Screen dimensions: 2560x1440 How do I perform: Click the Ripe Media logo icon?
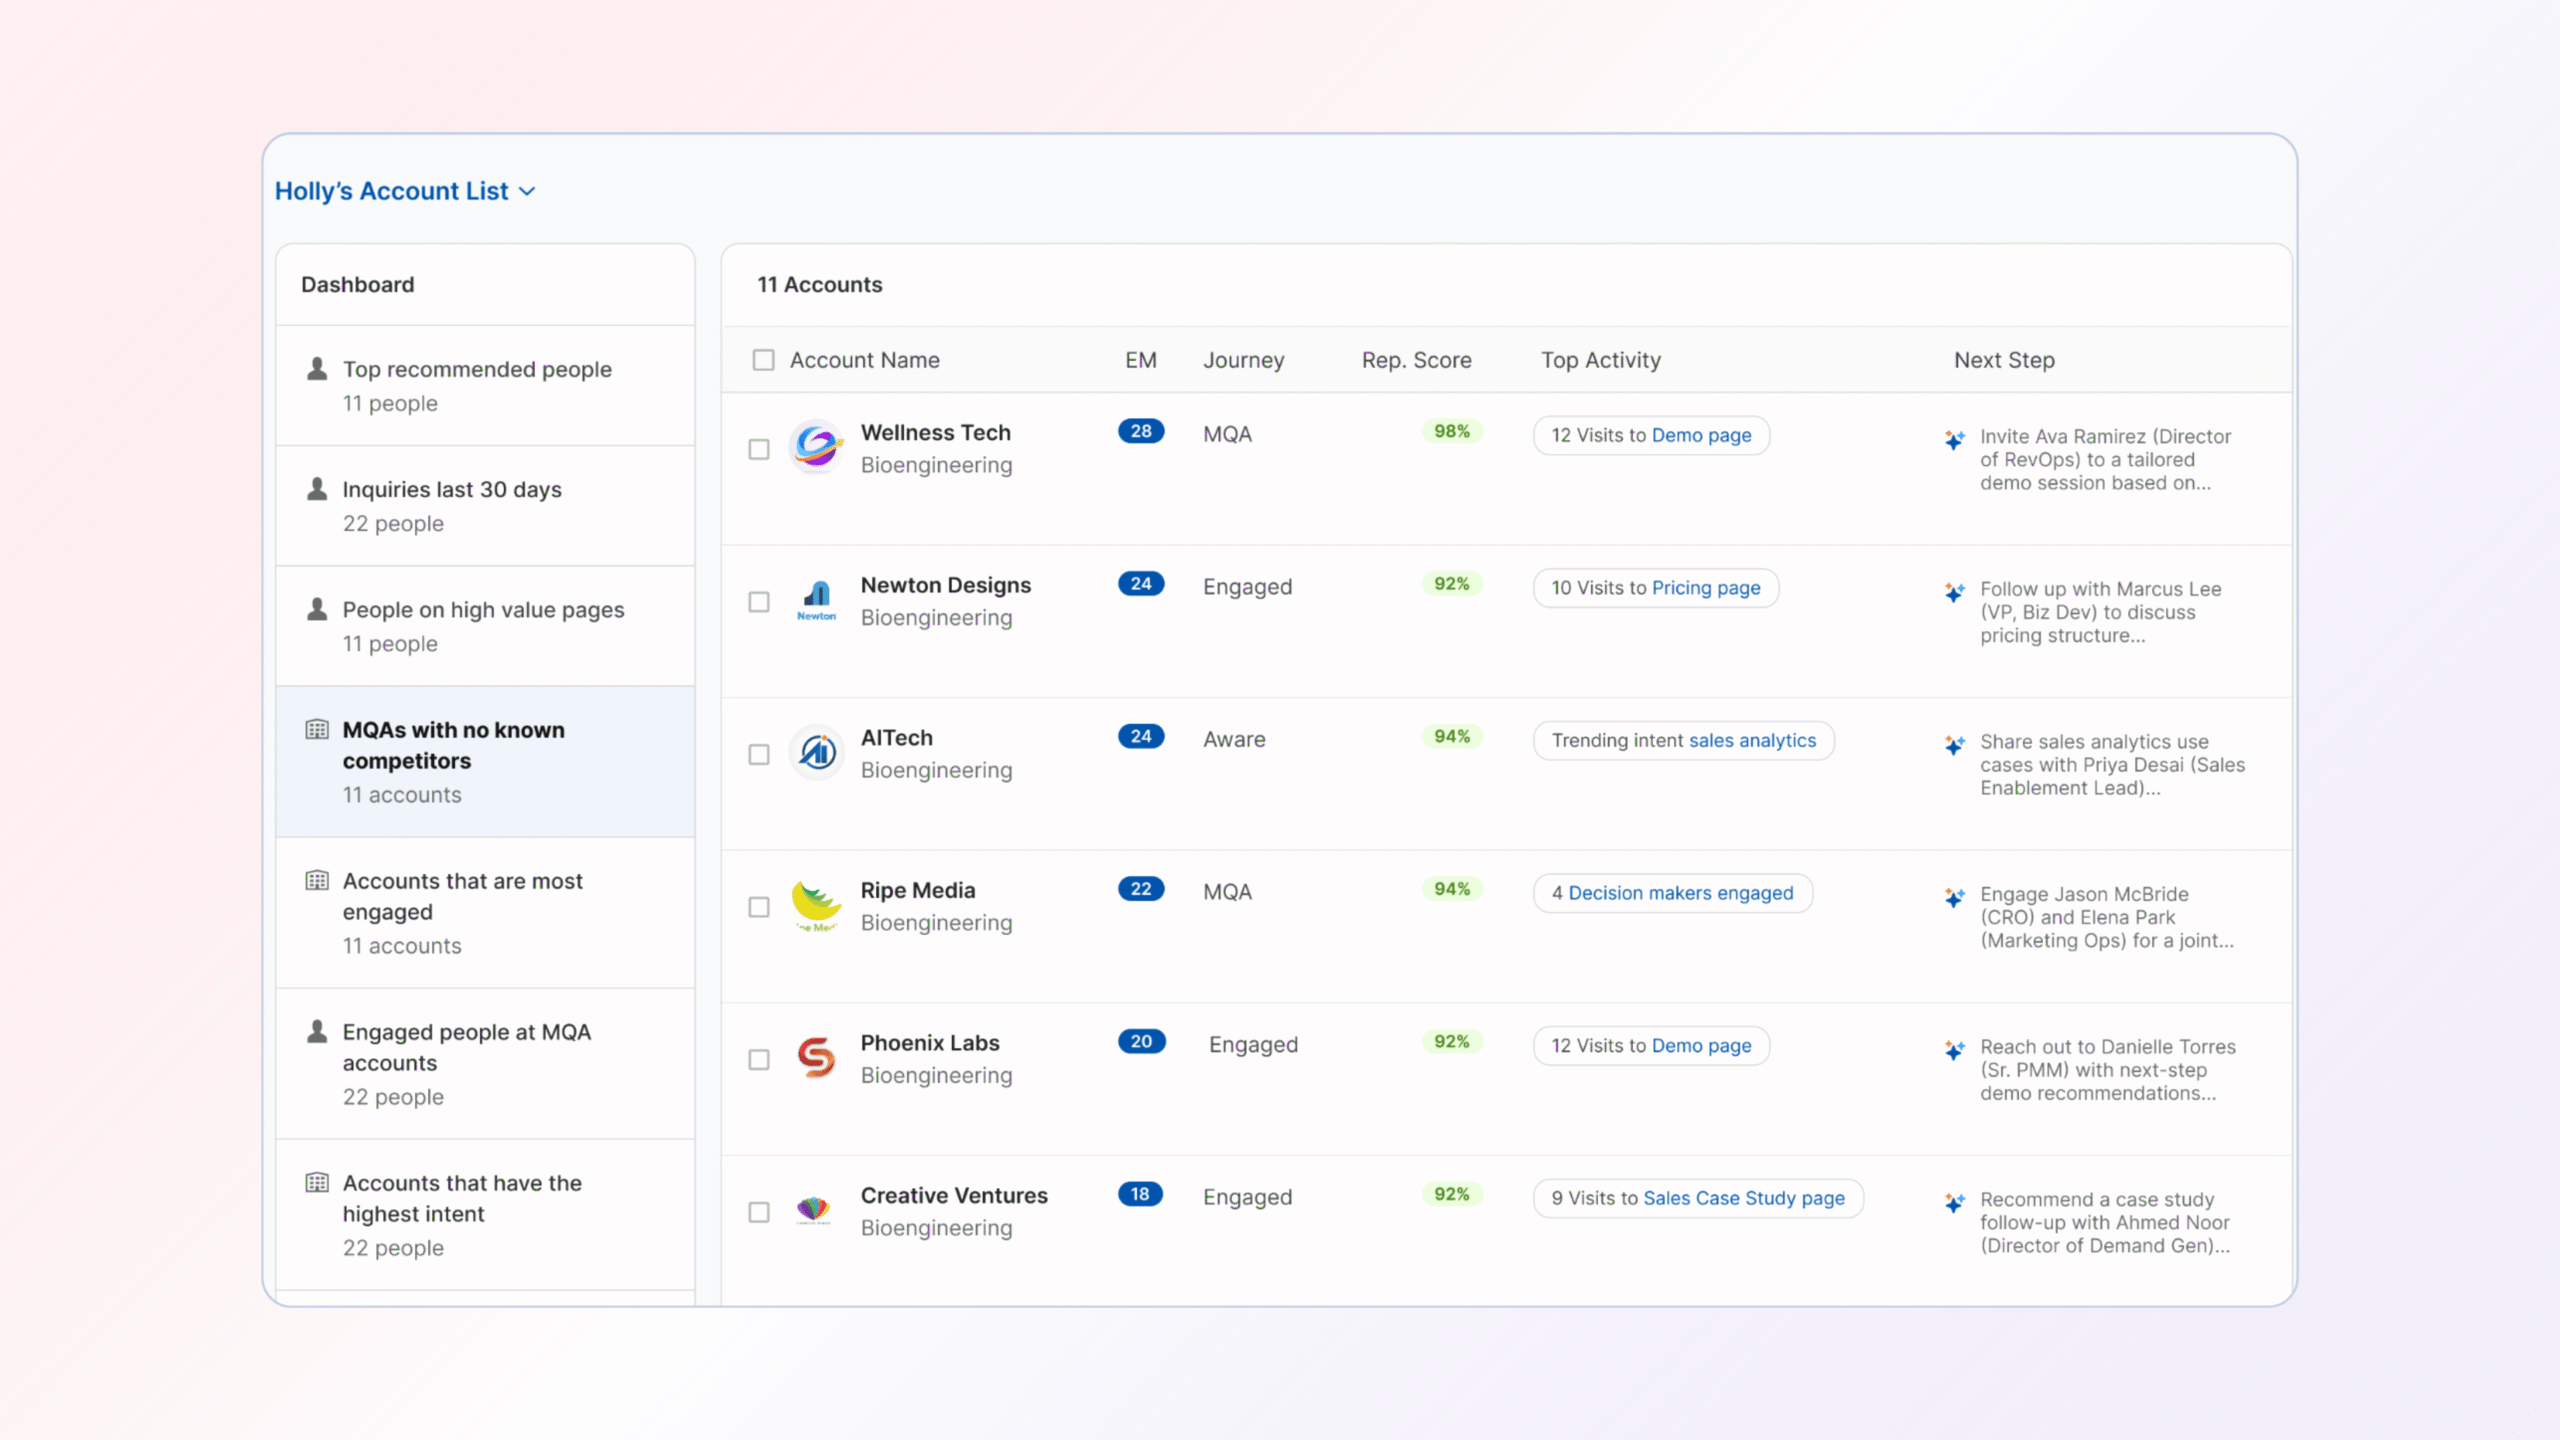coord(816,904)
